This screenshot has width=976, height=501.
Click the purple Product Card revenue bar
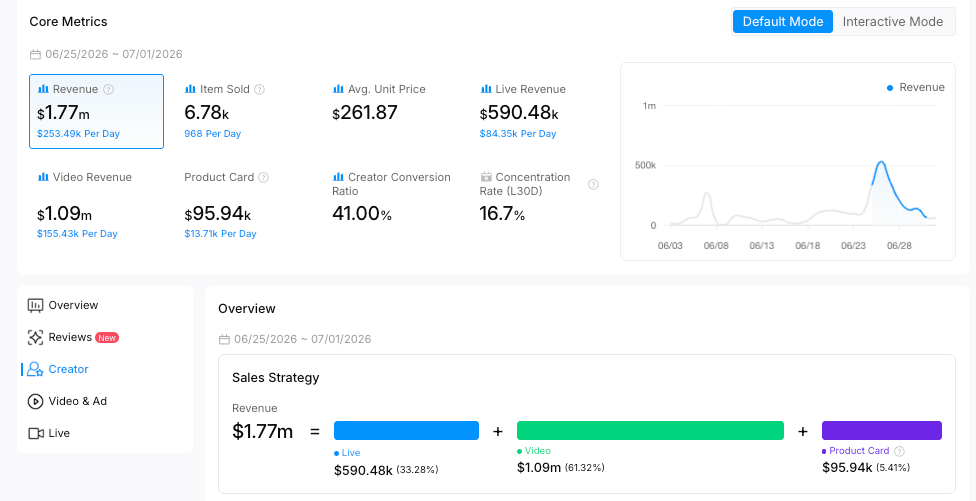coord(882,431)
